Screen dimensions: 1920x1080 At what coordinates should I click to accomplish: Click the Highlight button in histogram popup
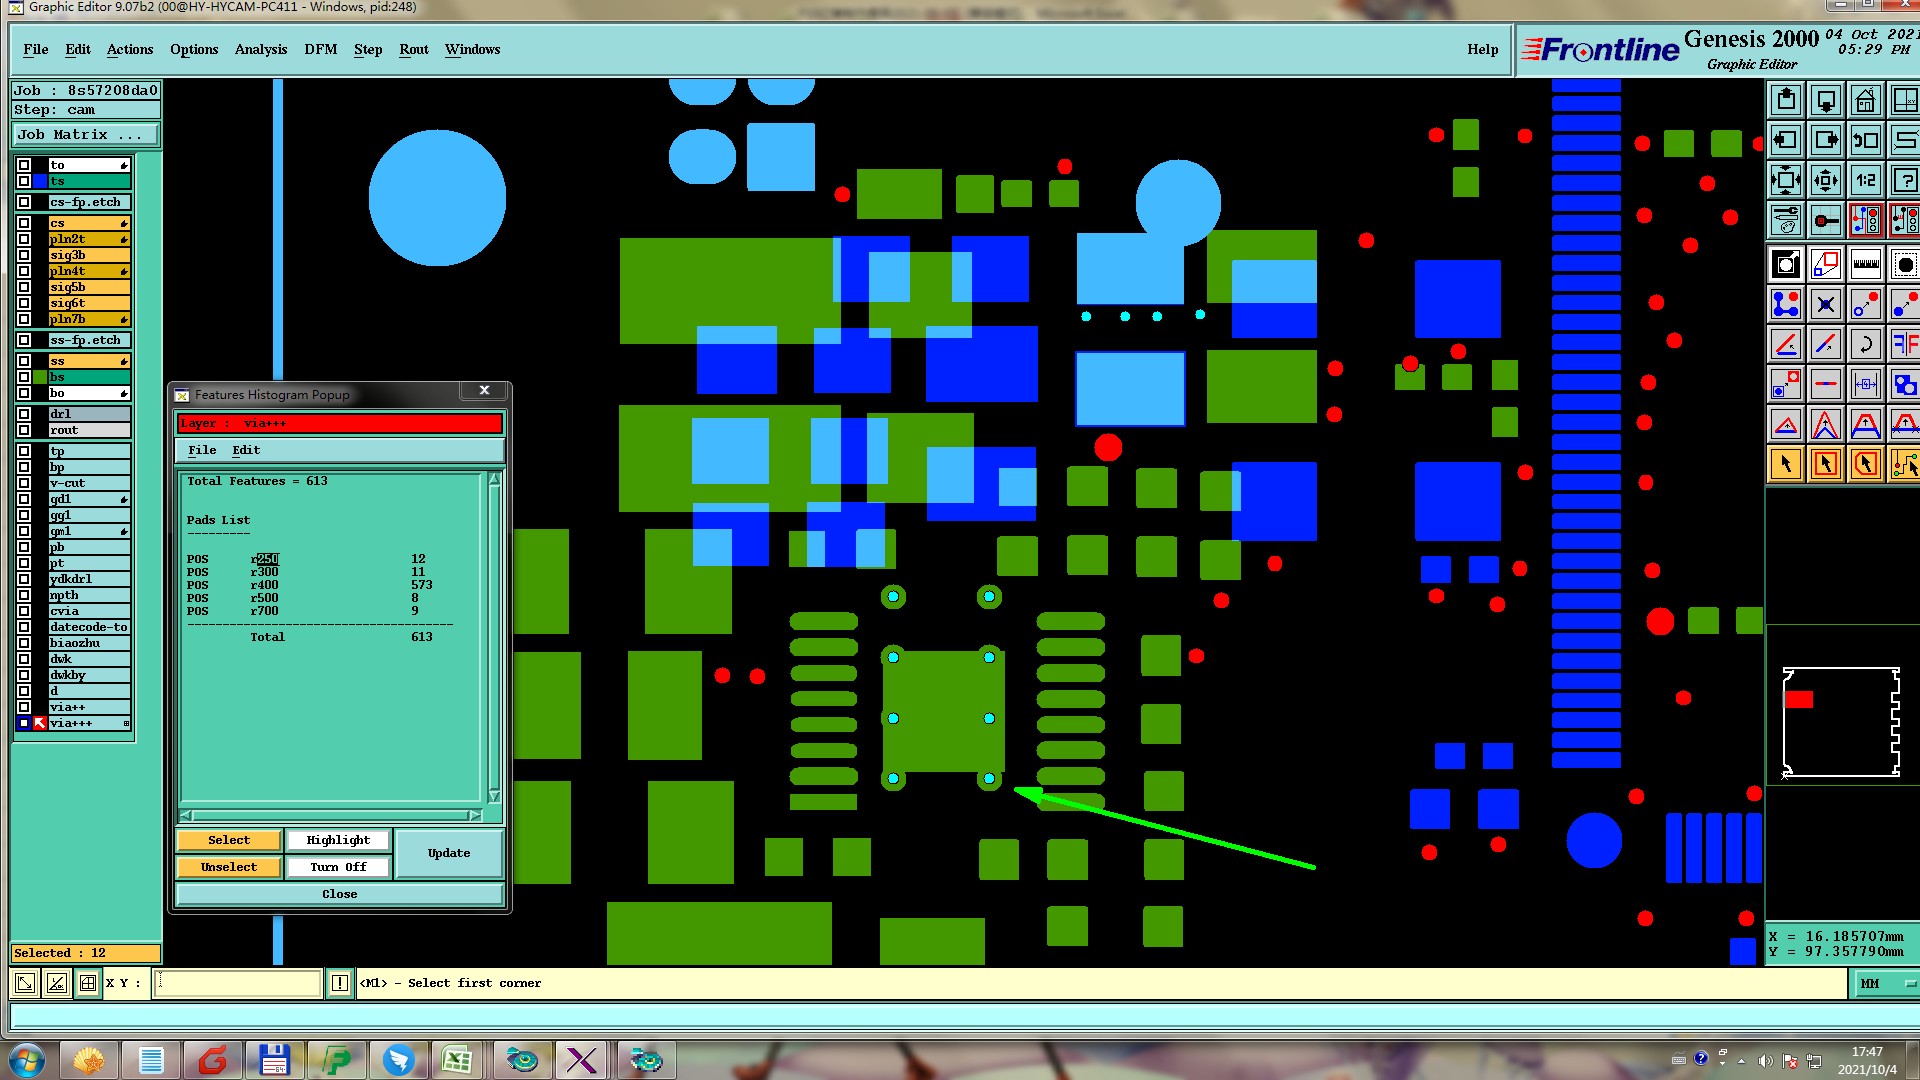click(337, 840)
